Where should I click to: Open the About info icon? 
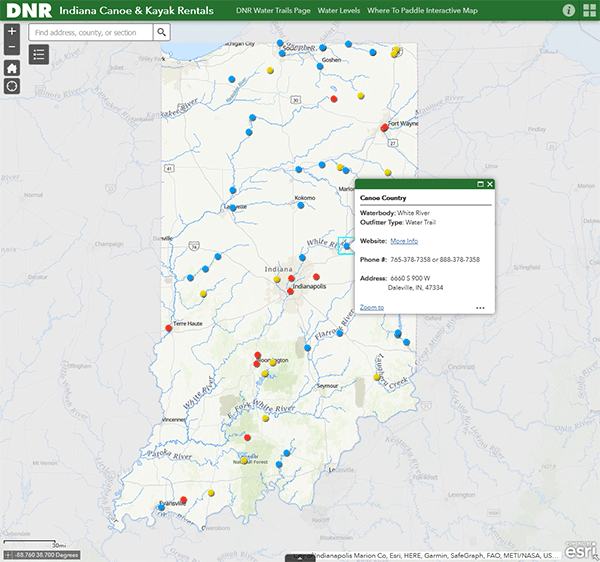tap(568, 10)
